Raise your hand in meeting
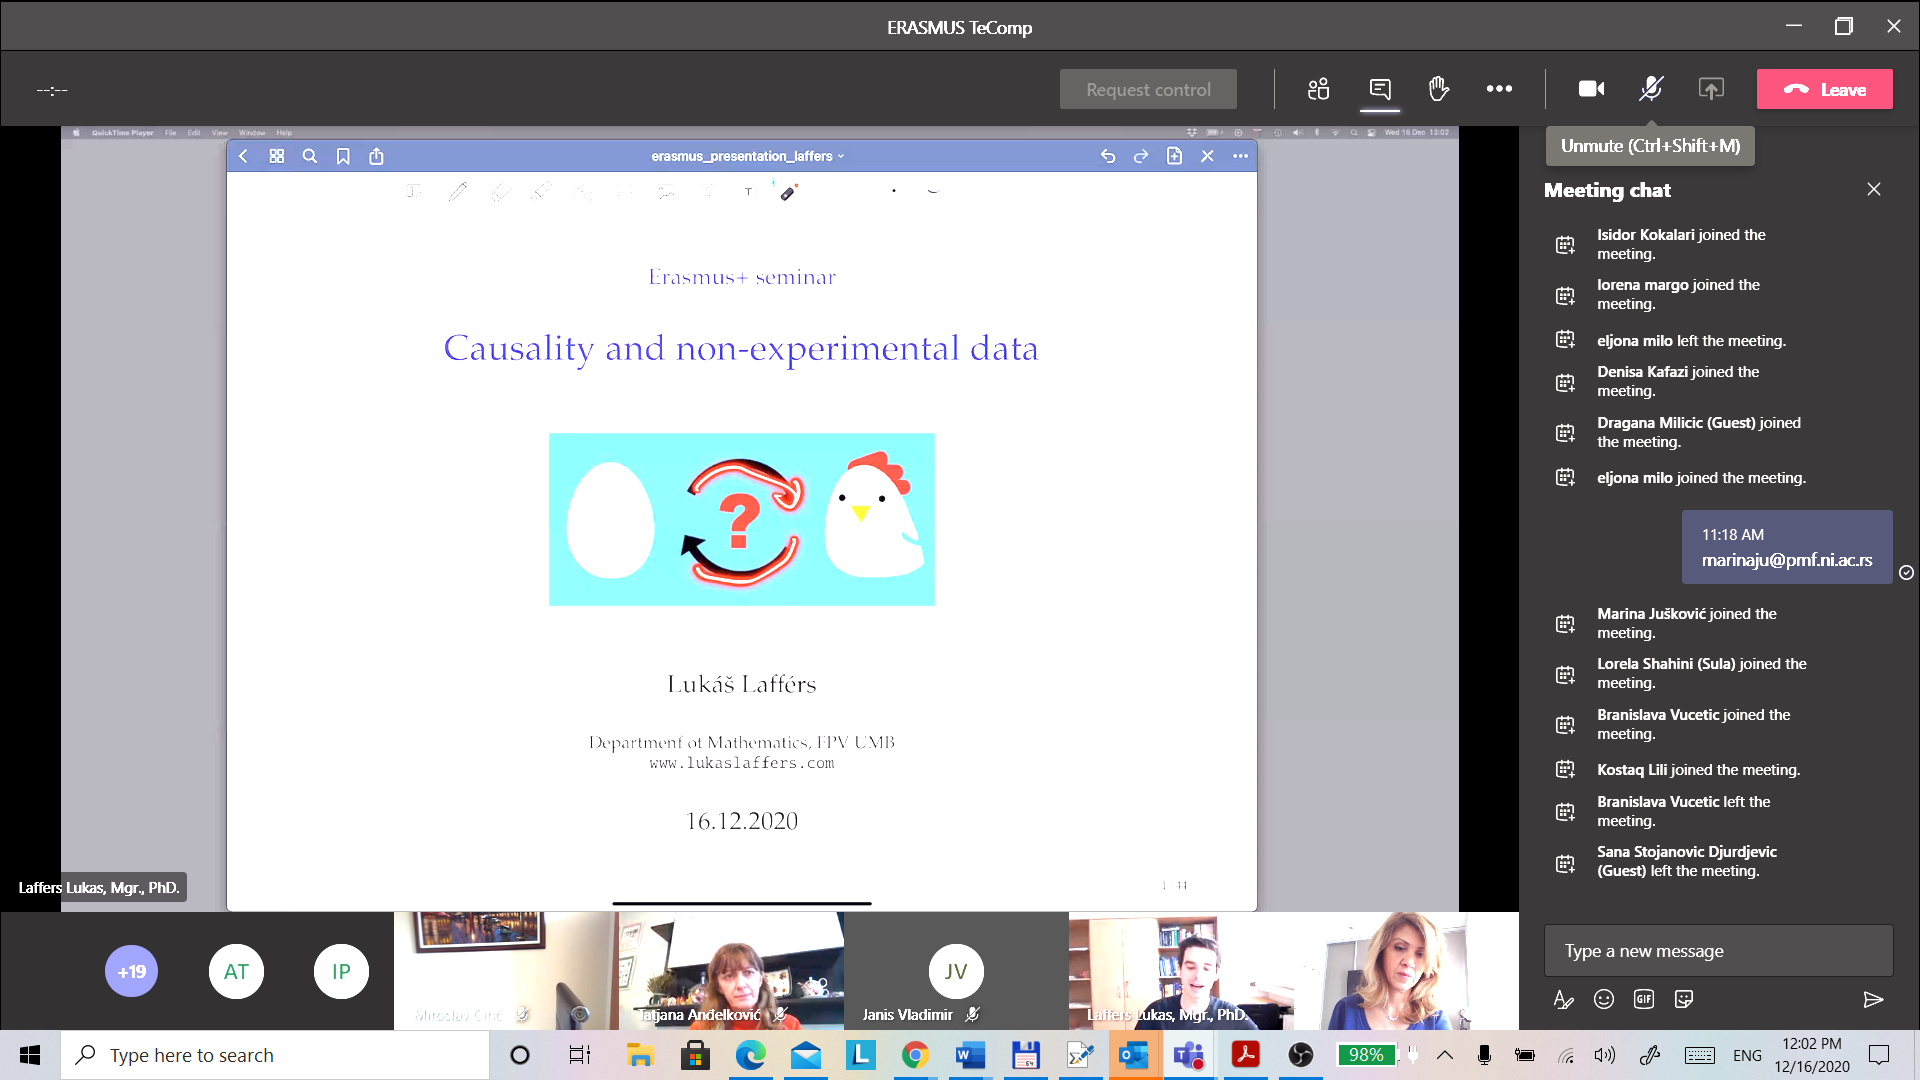 coord(1438,89)
